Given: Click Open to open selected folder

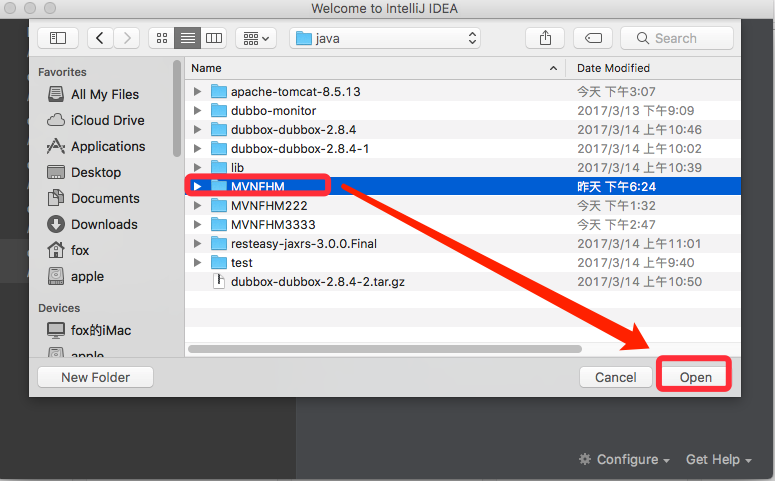Looking at the screenshot, I should point(695,377).
